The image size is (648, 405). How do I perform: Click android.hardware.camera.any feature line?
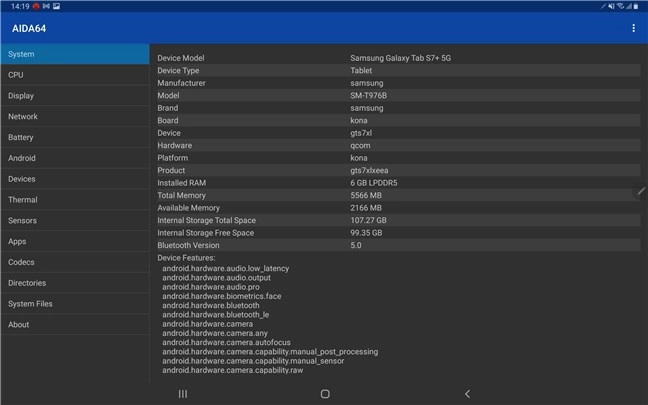[x=214, y=333]
